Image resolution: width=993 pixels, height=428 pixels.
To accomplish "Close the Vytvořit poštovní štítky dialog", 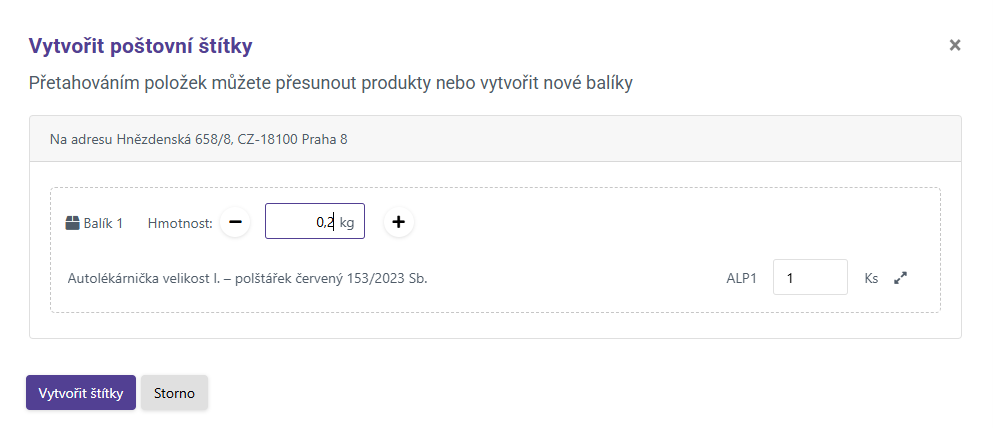I will pos(955,45).
